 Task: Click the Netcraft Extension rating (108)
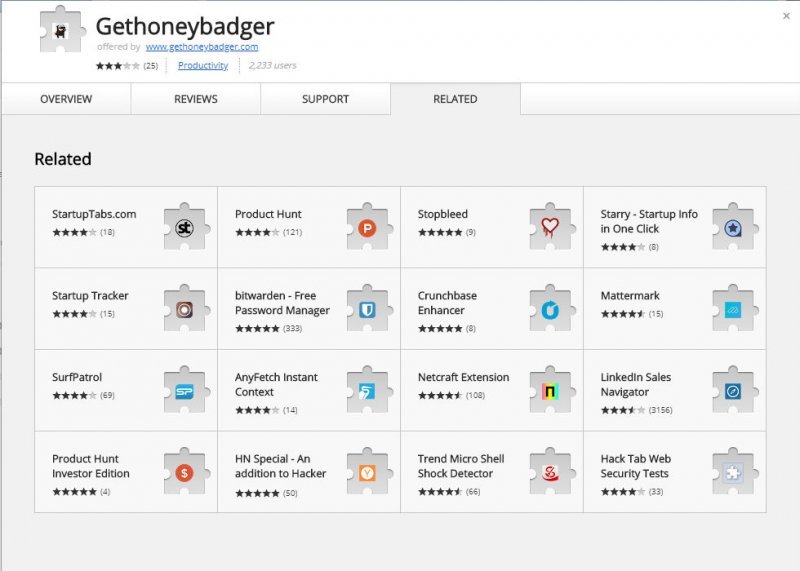(x=452, y=395)
